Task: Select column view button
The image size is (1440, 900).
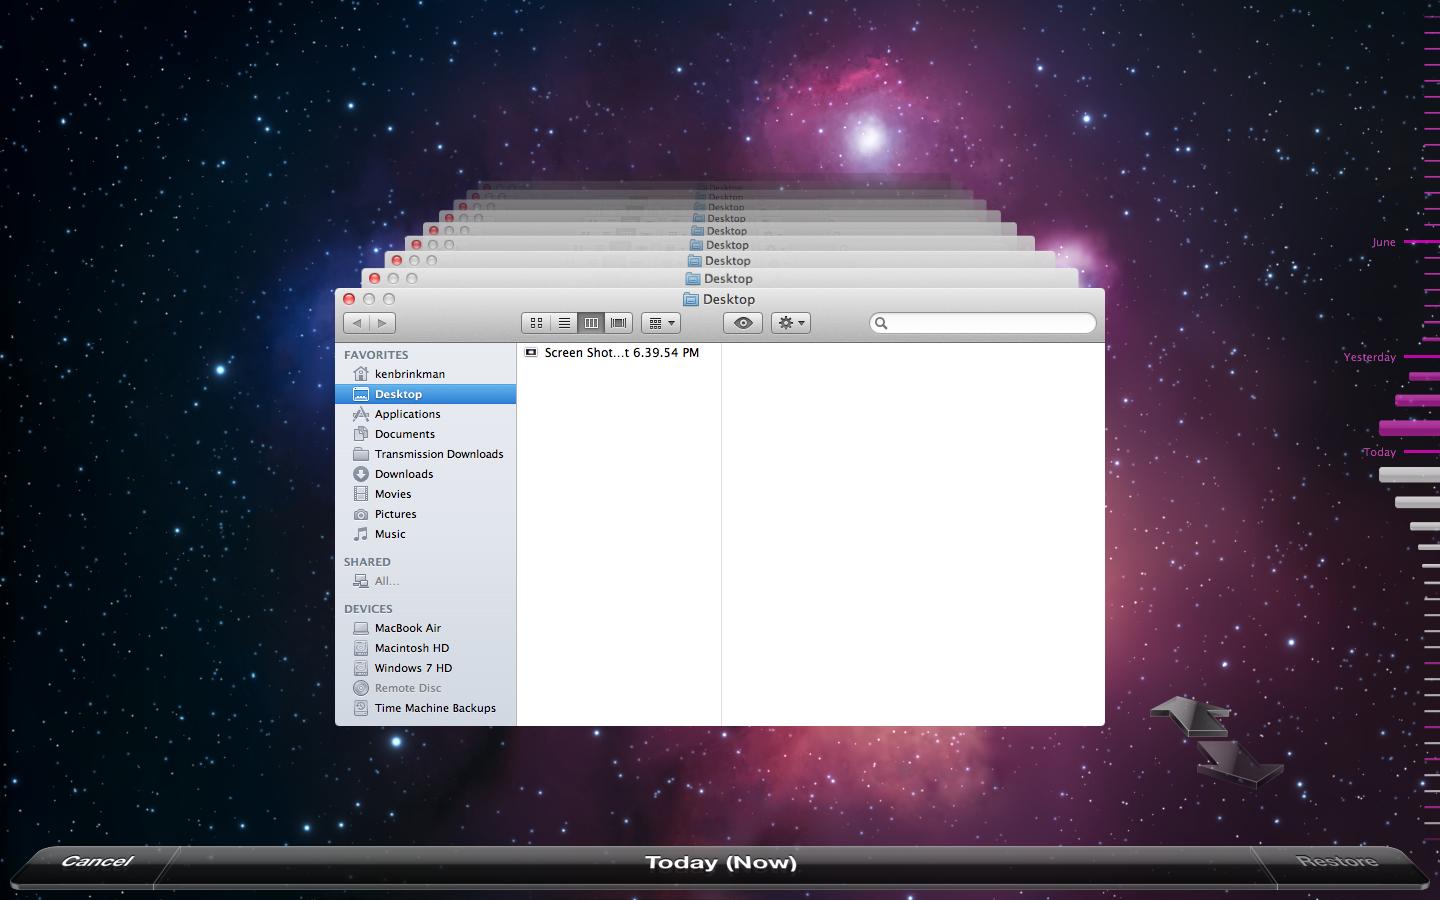Action: 591,323
